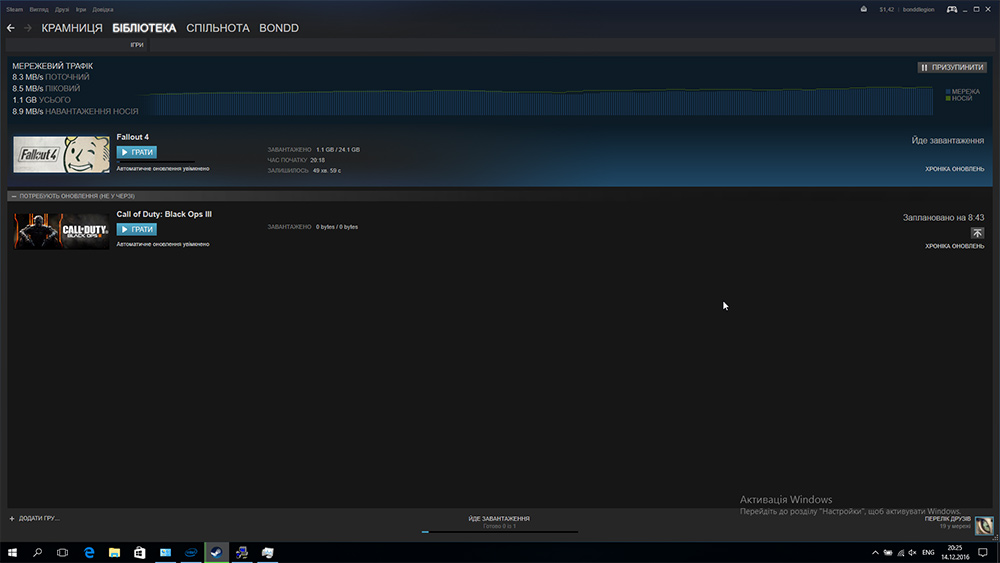The image size is (1000, 563).
Task: Open Вигляд menu
Action: pyautogui.click(x=39, y=10)
